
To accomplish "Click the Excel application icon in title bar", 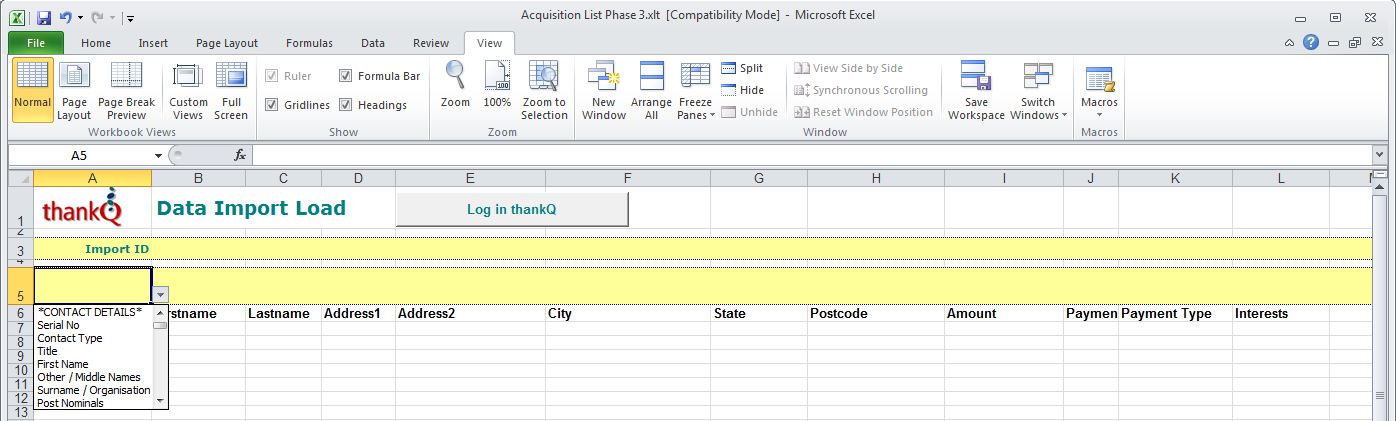I will point(17,16).
